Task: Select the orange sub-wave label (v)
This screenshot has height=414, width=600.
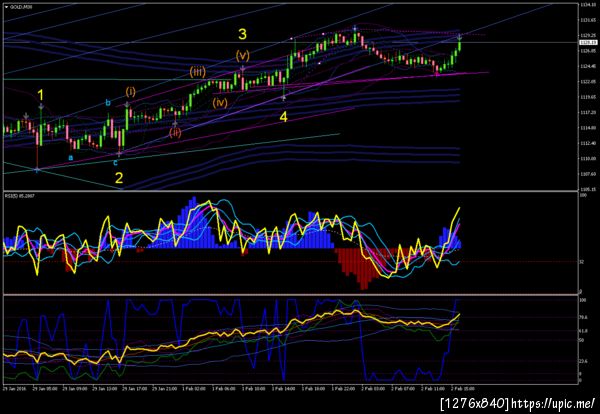Action: click(x=243, y=56)
